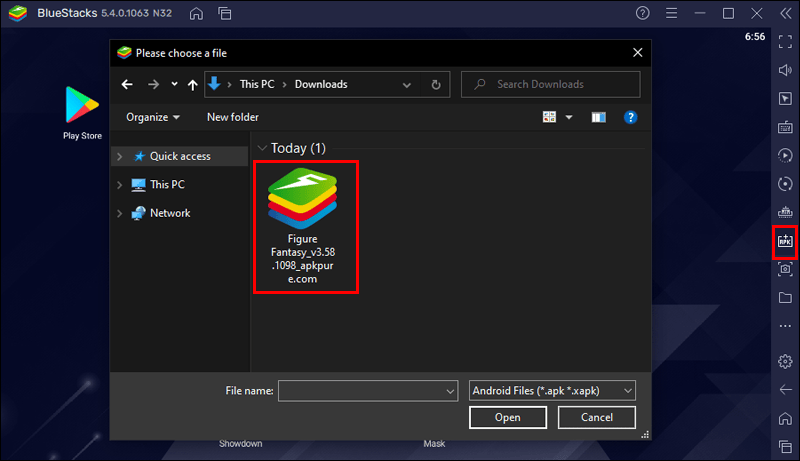Close the Please choose a file dialog
This screenshot has height=461, width=800.
[637, 53]
